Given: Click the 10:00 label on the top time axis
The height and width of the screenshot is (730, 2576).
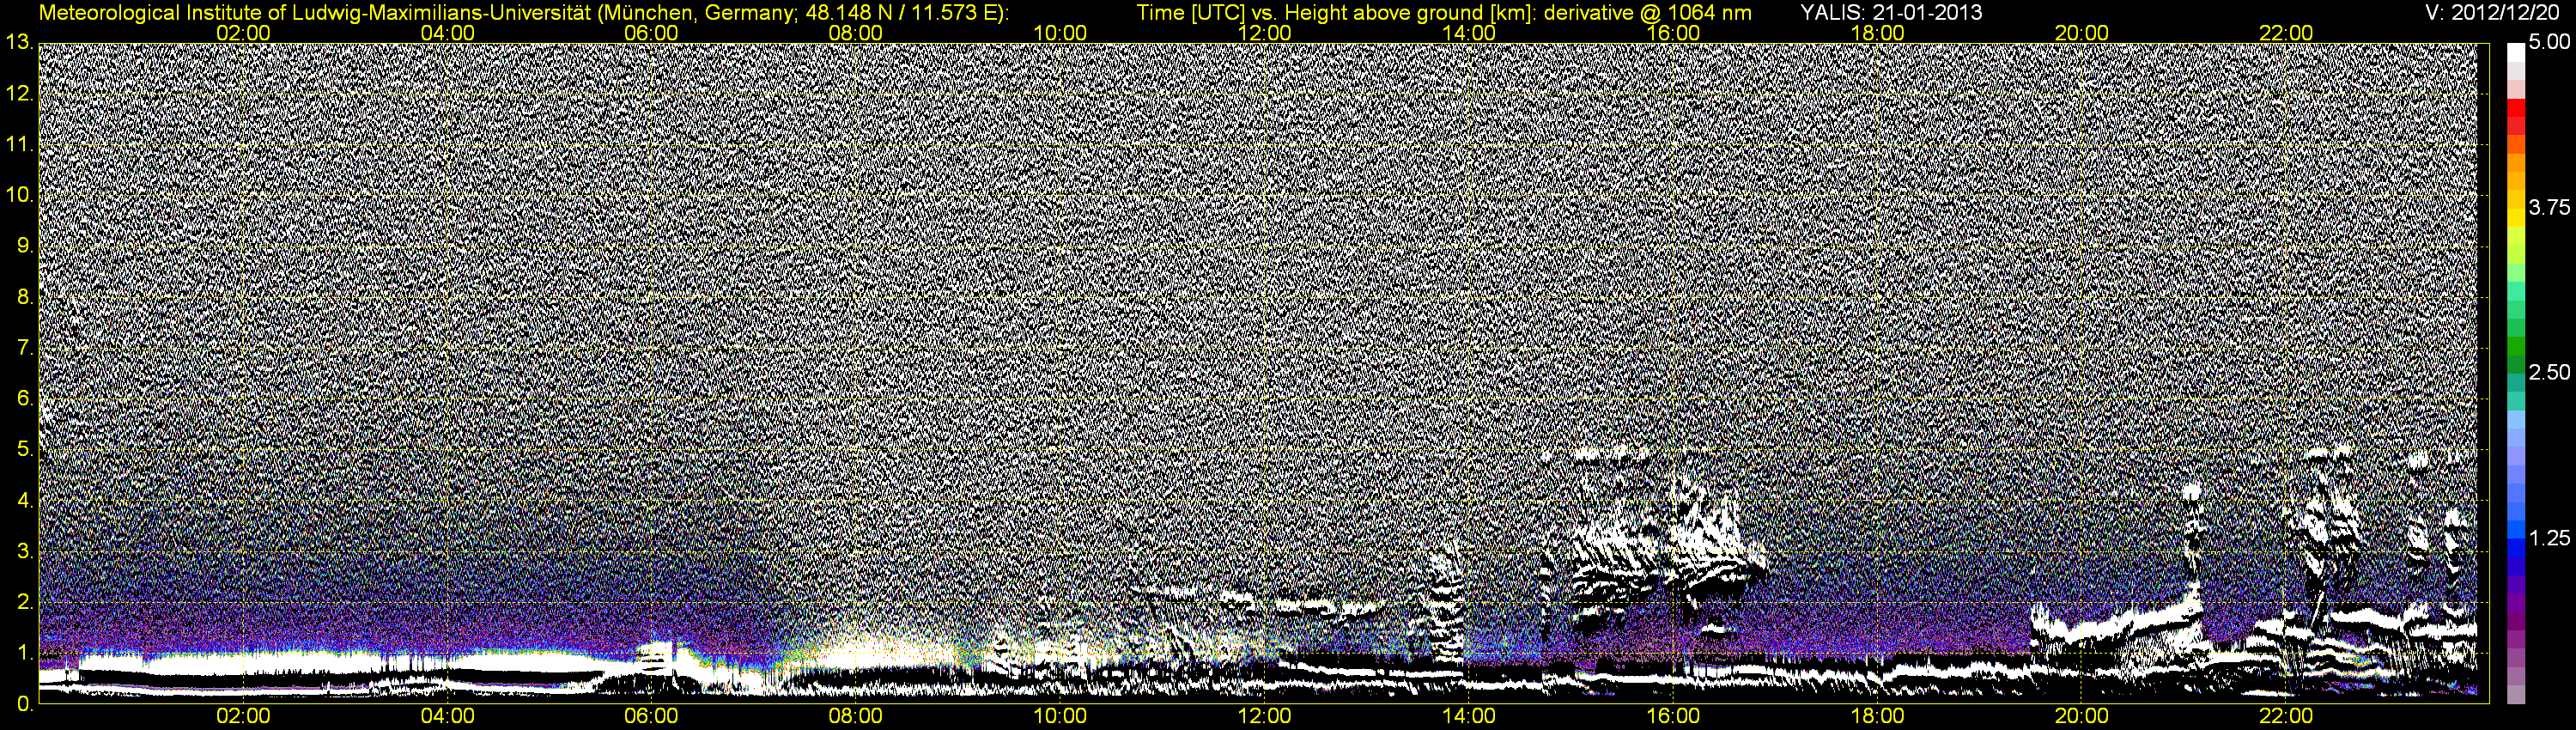Looking at the screenshot, I should coord(1060,33).
